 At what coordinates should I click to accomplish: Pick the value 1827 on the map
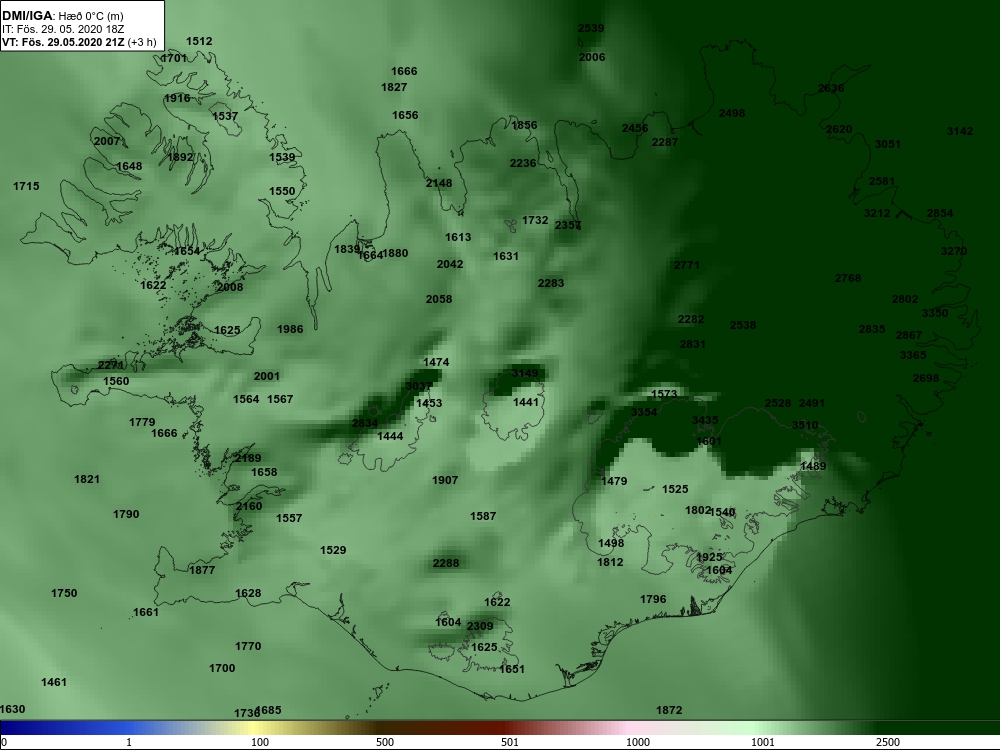(x=394, y=87)
